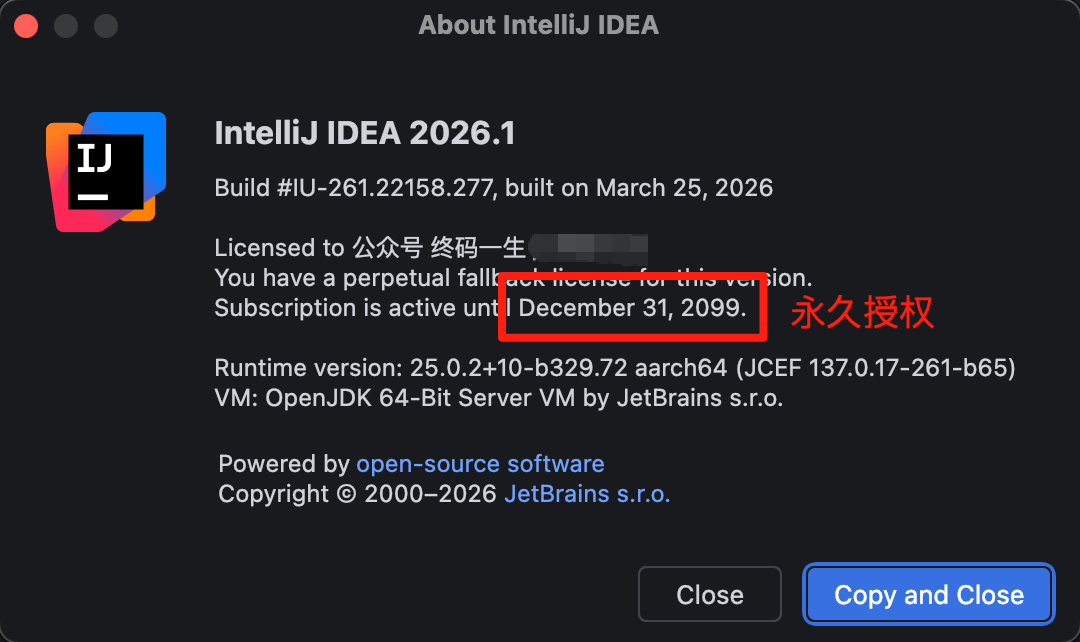Viewport: 1080px width, 642px height.
Task: Click the middle gray traffic-light button
Action: 66,25
